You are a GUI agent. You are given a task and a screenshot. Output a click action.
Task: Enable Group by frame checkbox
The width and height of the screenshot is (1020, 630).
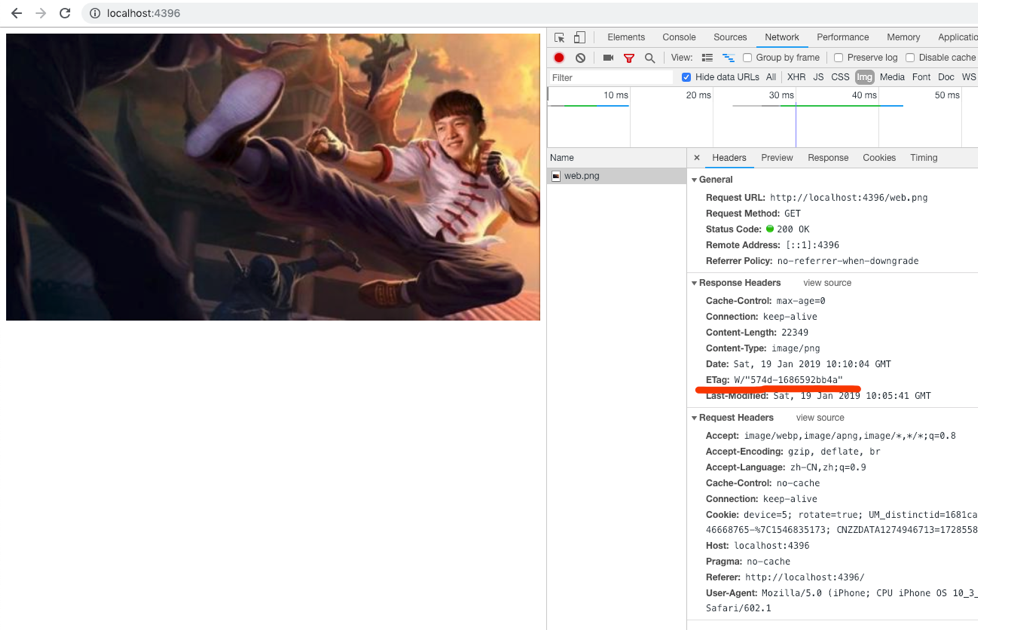point(747,57)
